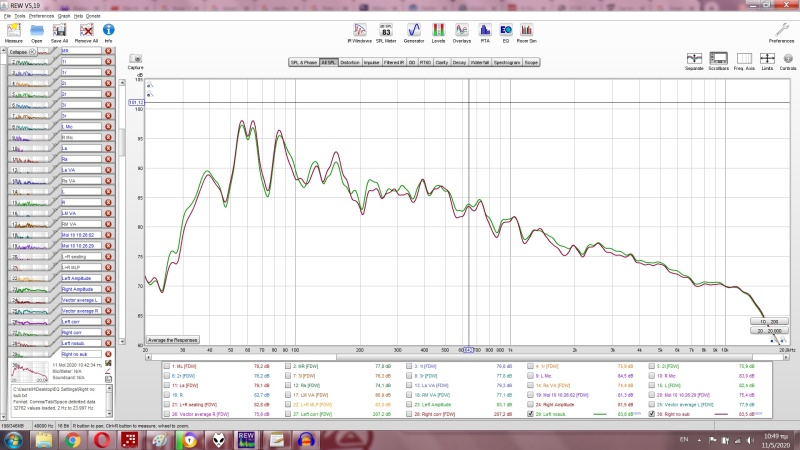Viewport: 800px width, 450px height.
Task: Open the EQ window
Action: coord(506,32)
